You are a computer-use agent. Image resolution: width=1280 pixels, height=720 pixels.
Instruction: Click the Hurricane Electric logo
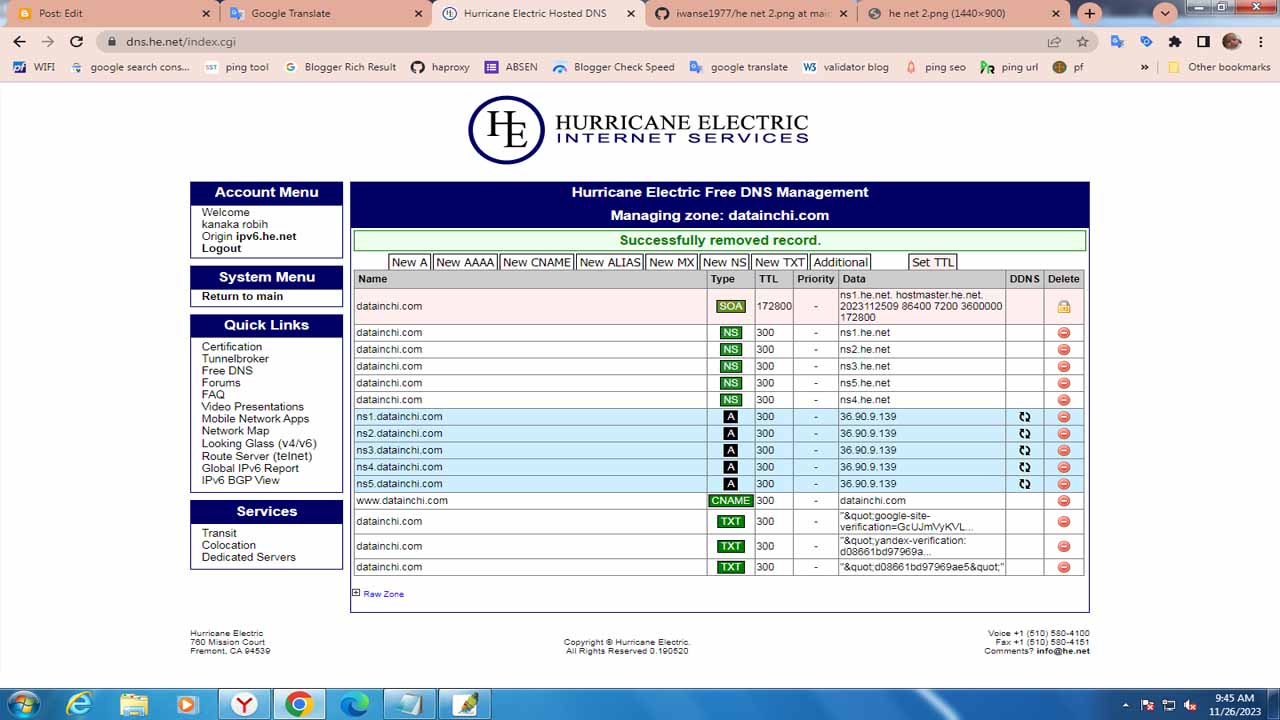tap(638, 130)
